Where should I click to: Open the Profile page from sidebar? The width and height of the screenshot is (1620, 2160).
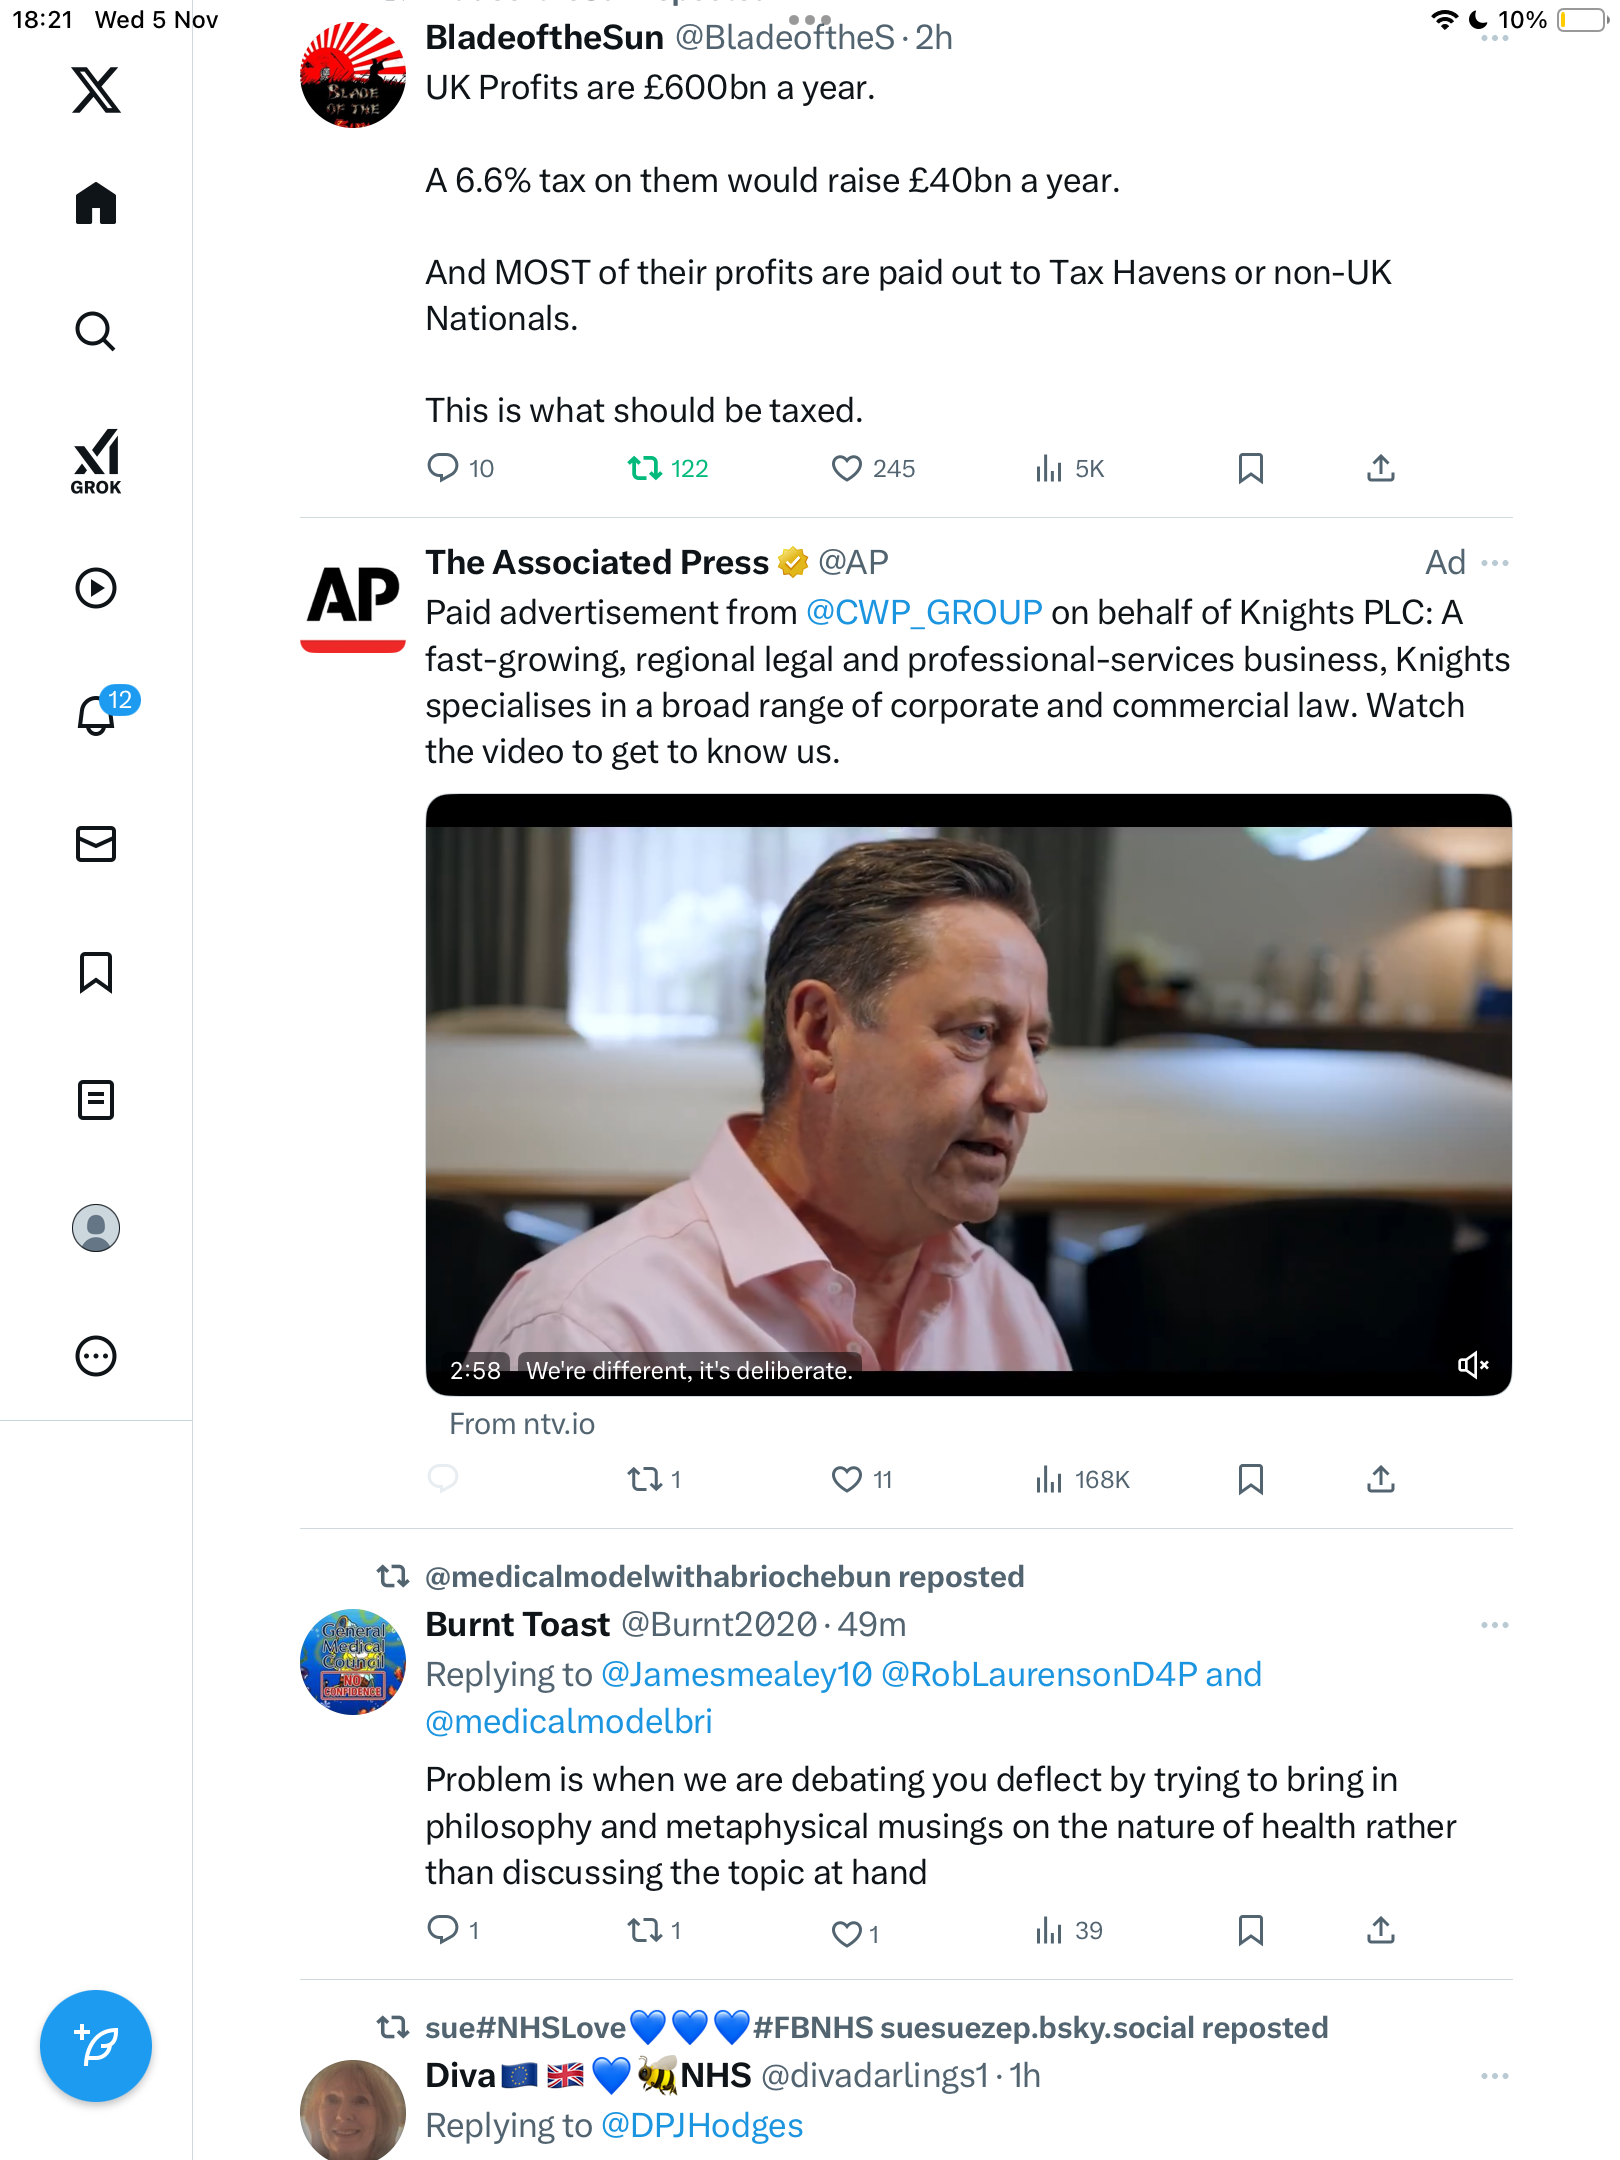pyautogui.click(x=96, y=1228)
